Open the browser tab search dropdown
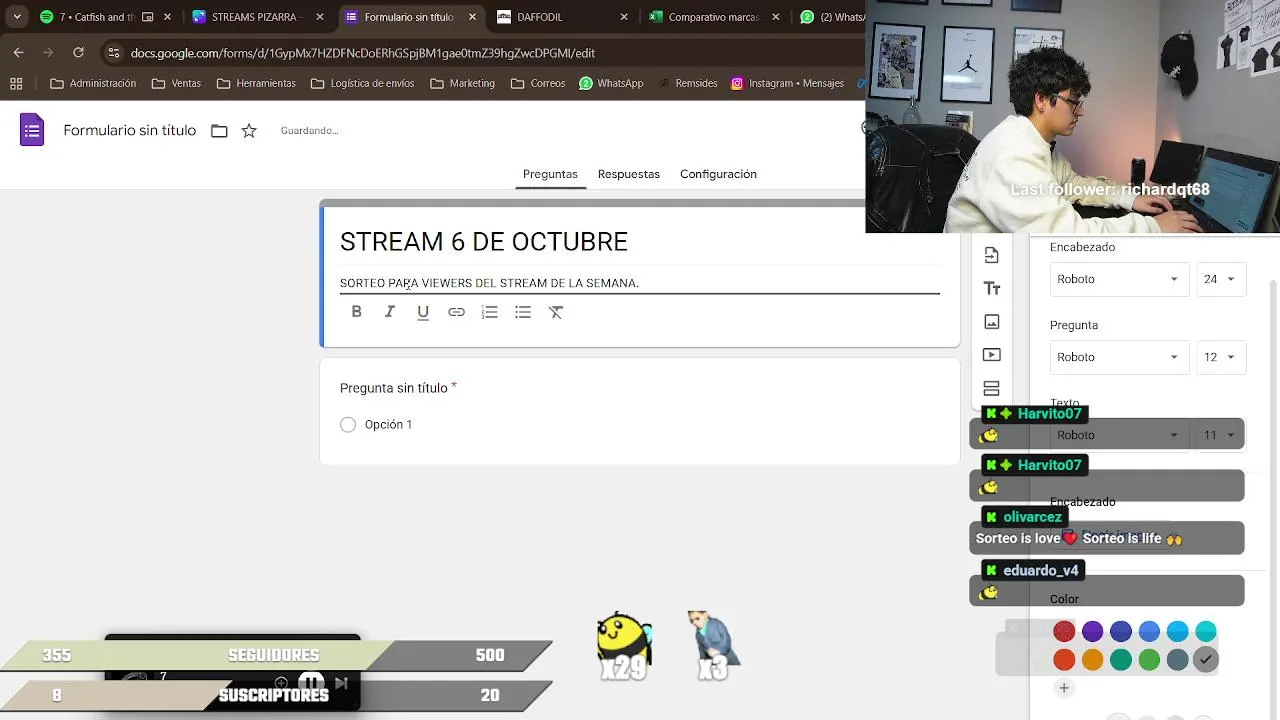Viewport: 1280px width, 720px height. [17, 17]
